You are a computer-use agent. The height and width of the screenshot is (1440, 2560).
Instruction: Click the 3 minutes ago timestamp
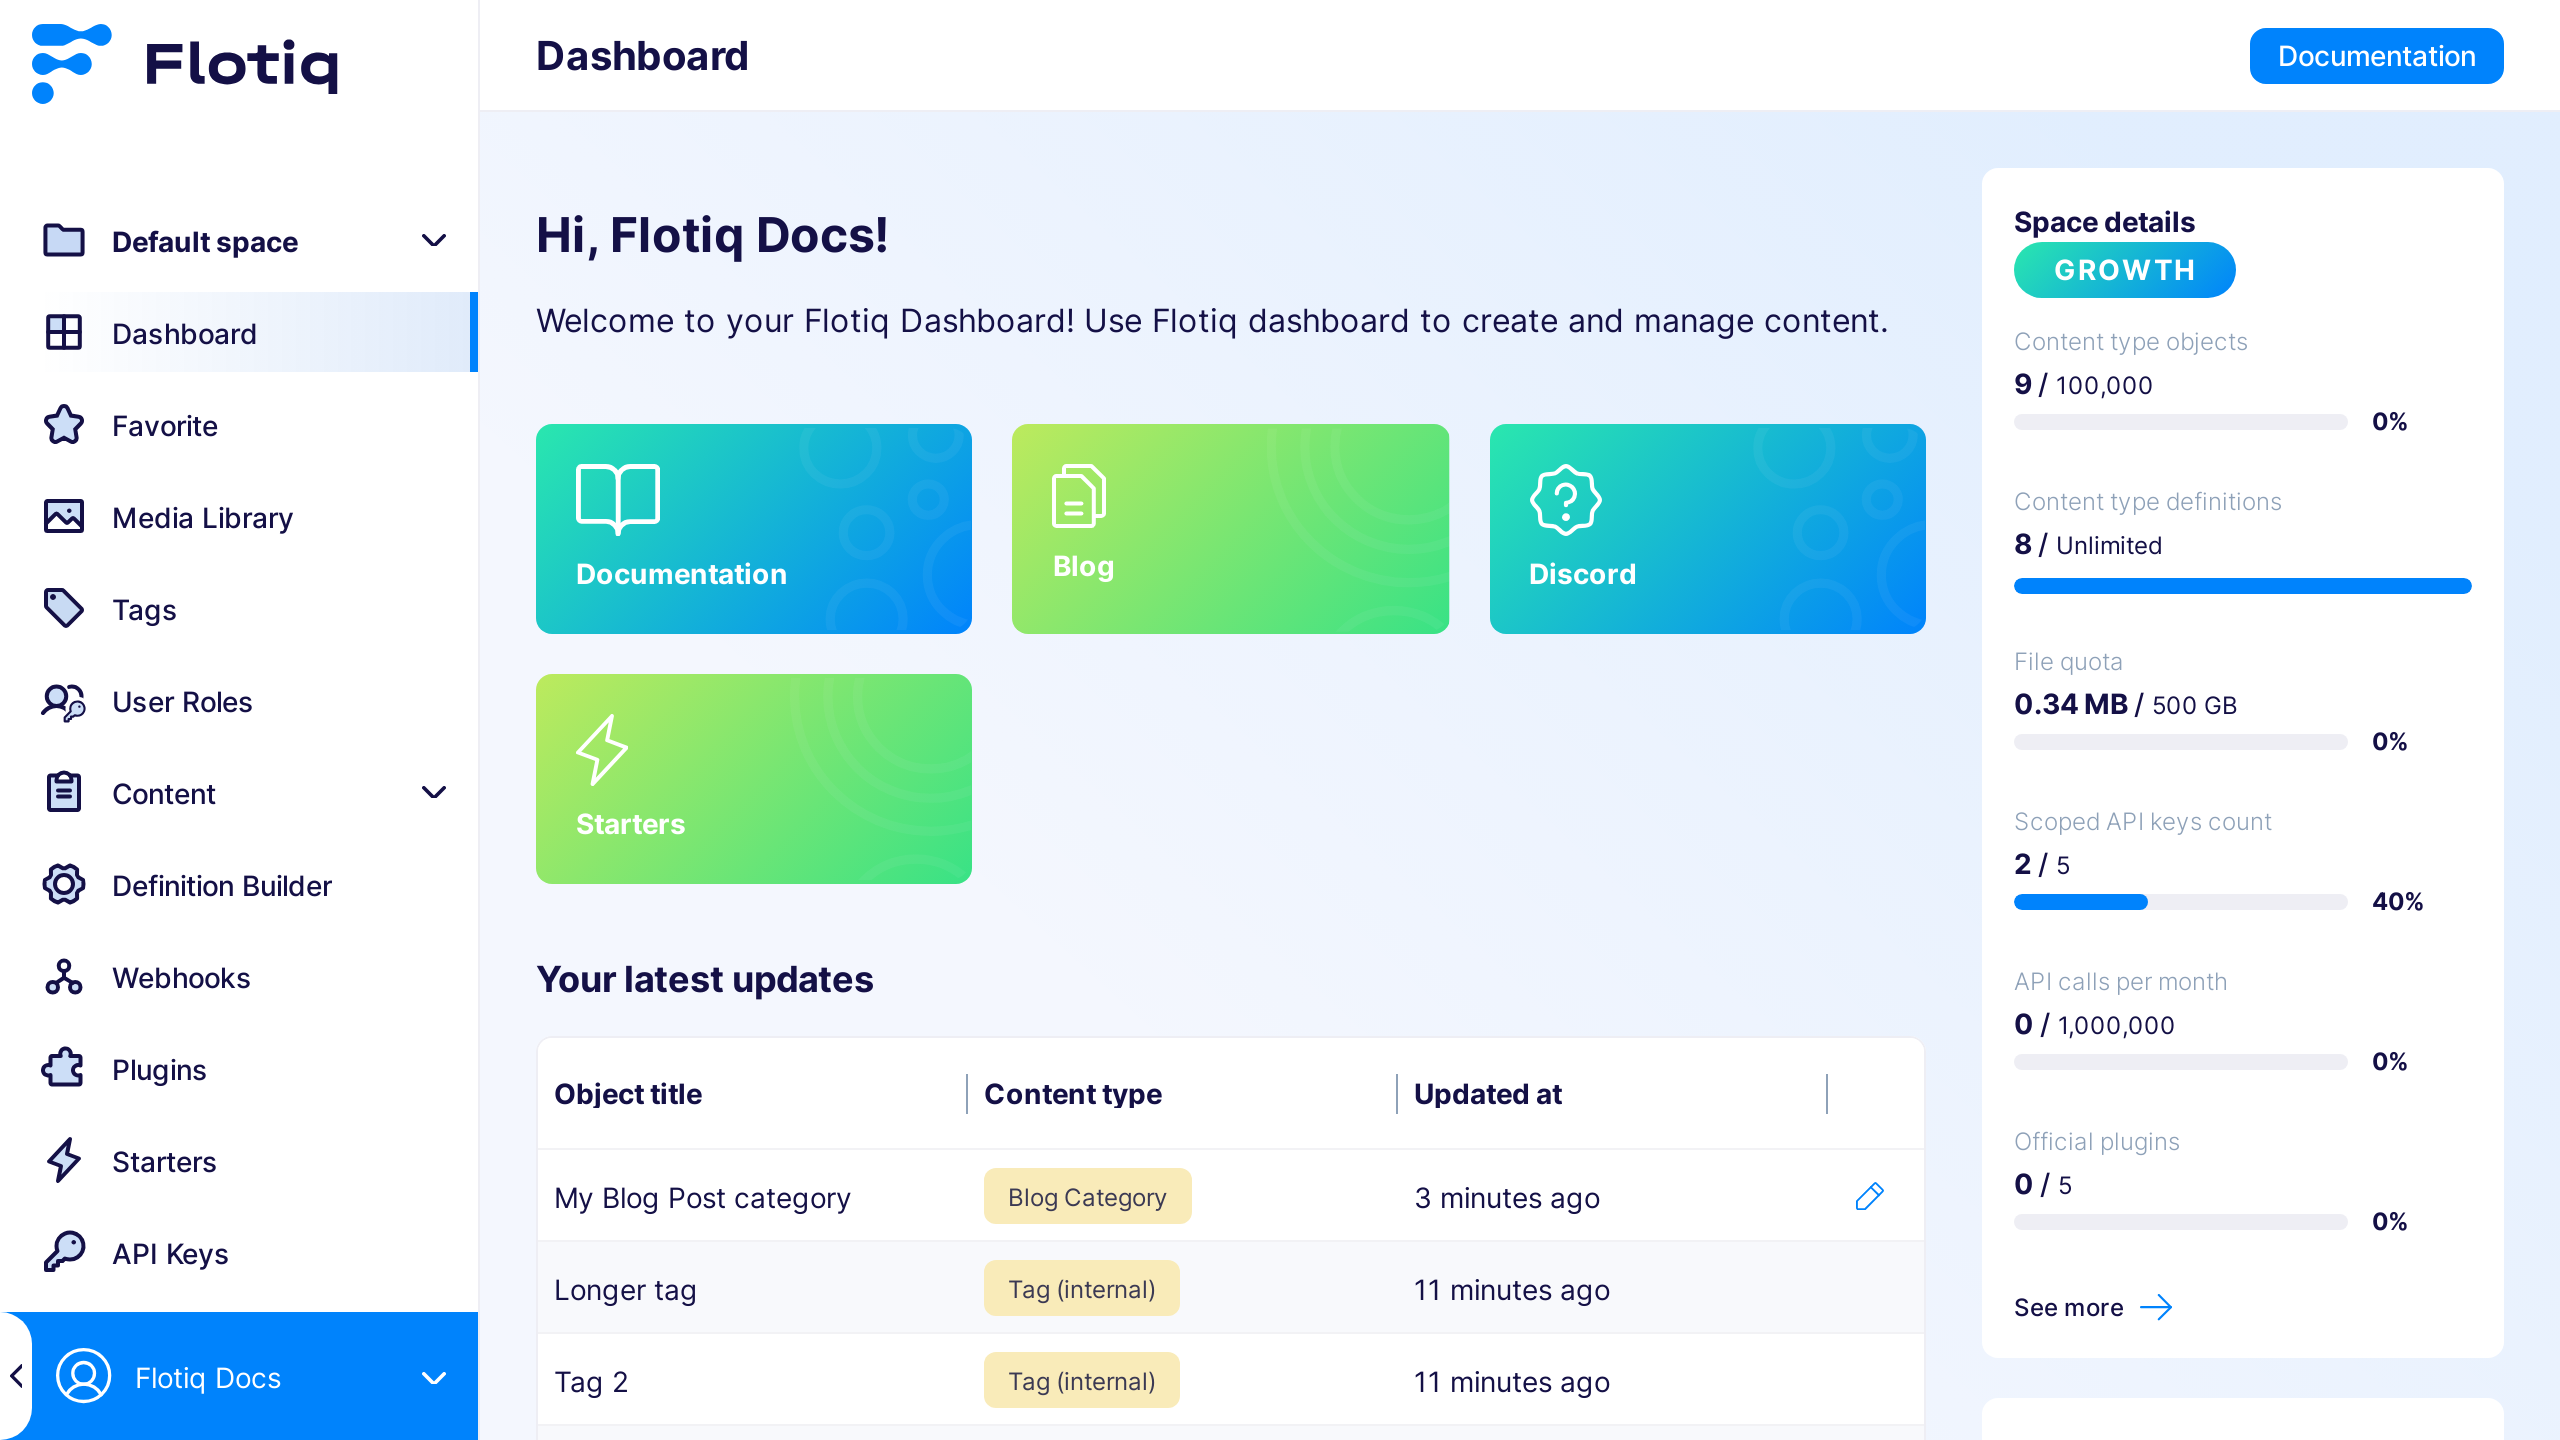pos(1507,1198)
